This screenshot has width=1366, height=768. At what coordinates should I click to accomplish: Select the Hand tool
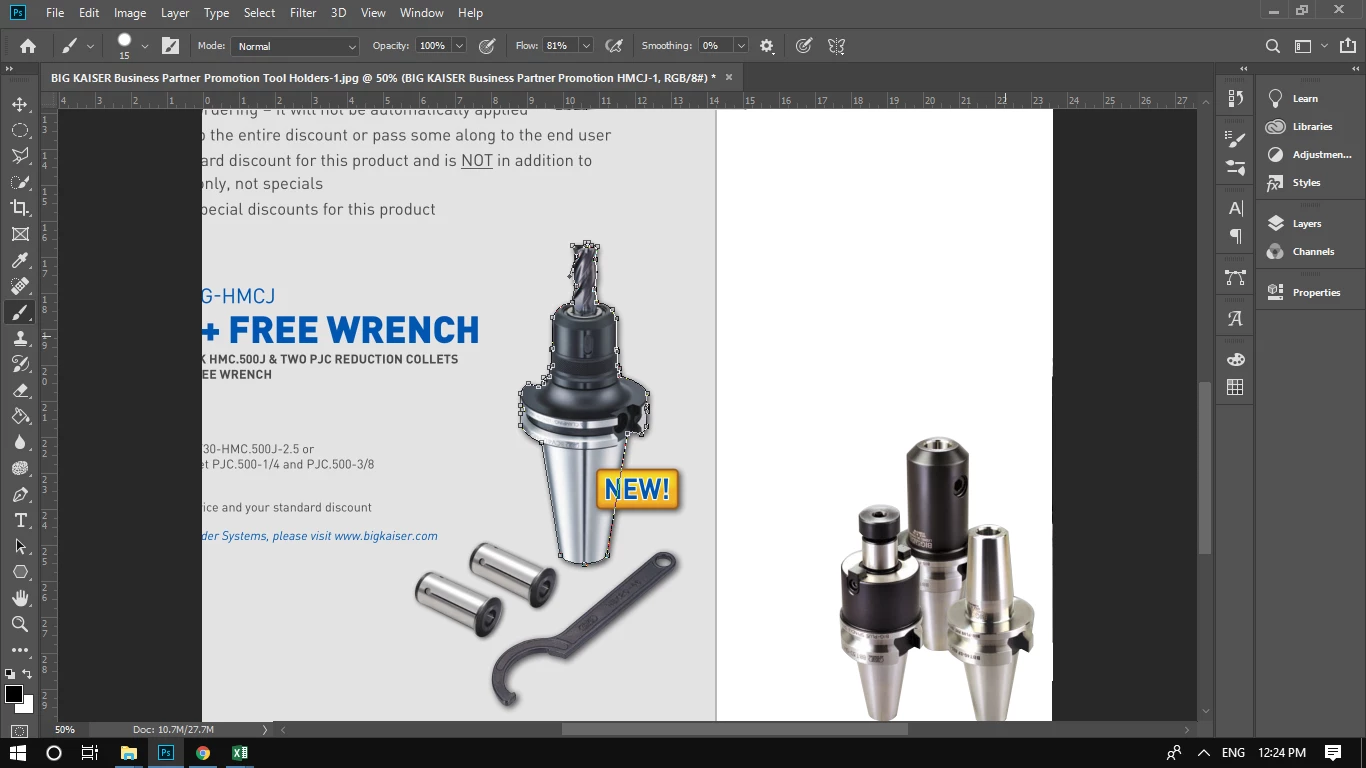click(x=20, y=598)
